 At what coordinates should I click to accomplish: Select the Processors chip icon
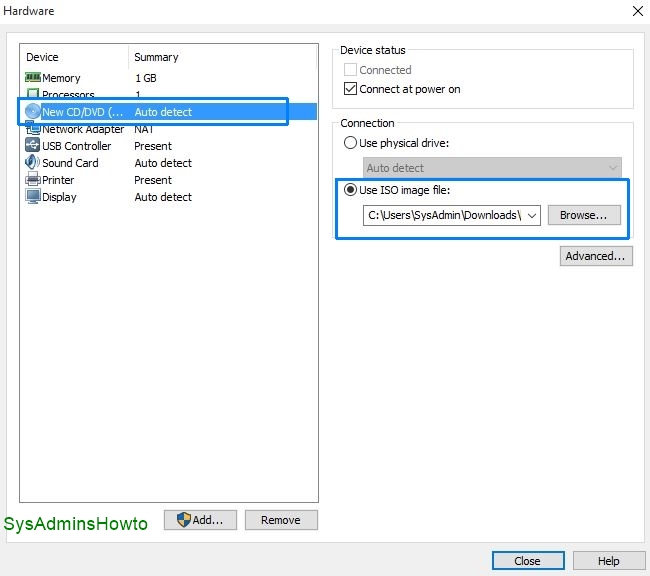pyautogui.click(x=32, y=95)
